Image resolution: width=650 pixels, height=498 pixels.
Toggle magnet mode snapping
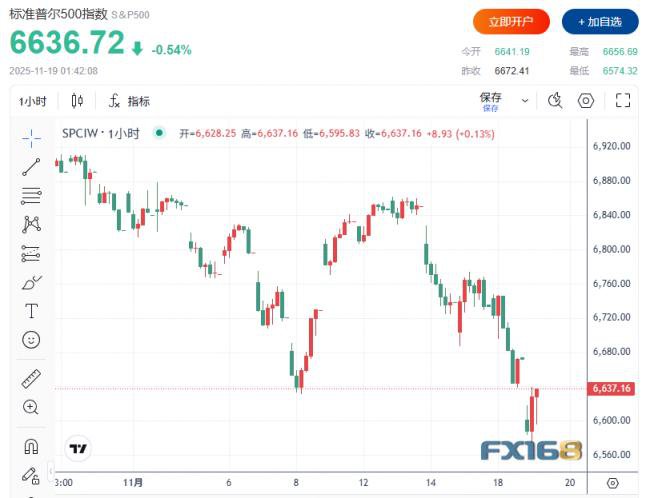[31, 446]
